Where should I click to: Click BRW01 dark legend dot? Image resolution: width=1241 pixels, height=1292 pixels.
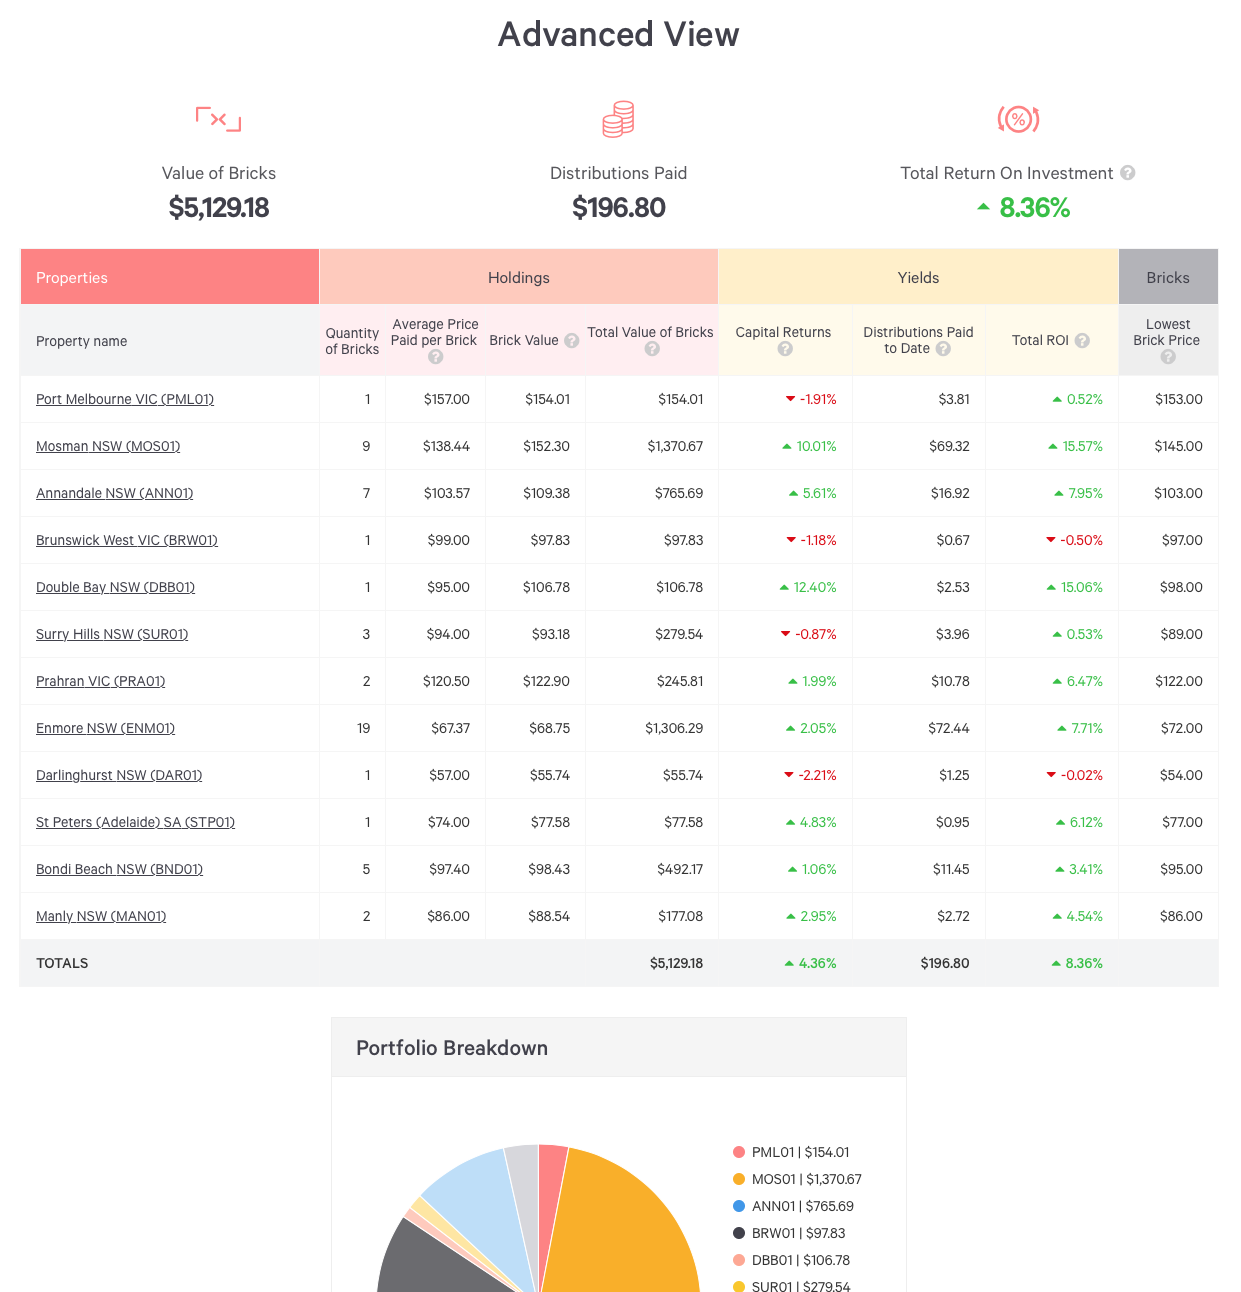(x=739, y=1233)
